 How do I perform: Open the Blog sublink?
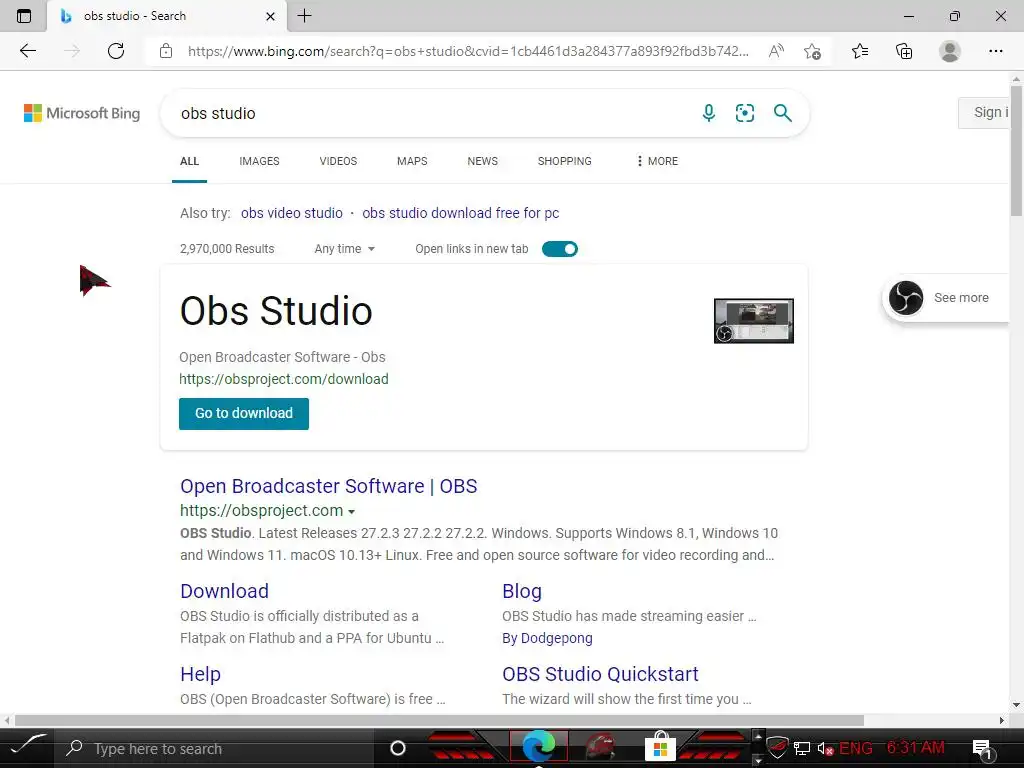pyautogui.click(x=522, y=591)
